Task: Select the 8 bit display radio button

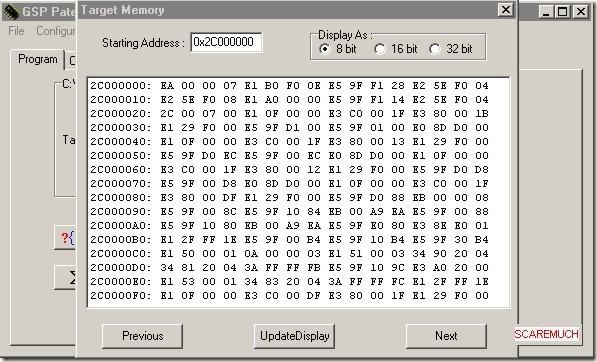Action: [325, 49]
